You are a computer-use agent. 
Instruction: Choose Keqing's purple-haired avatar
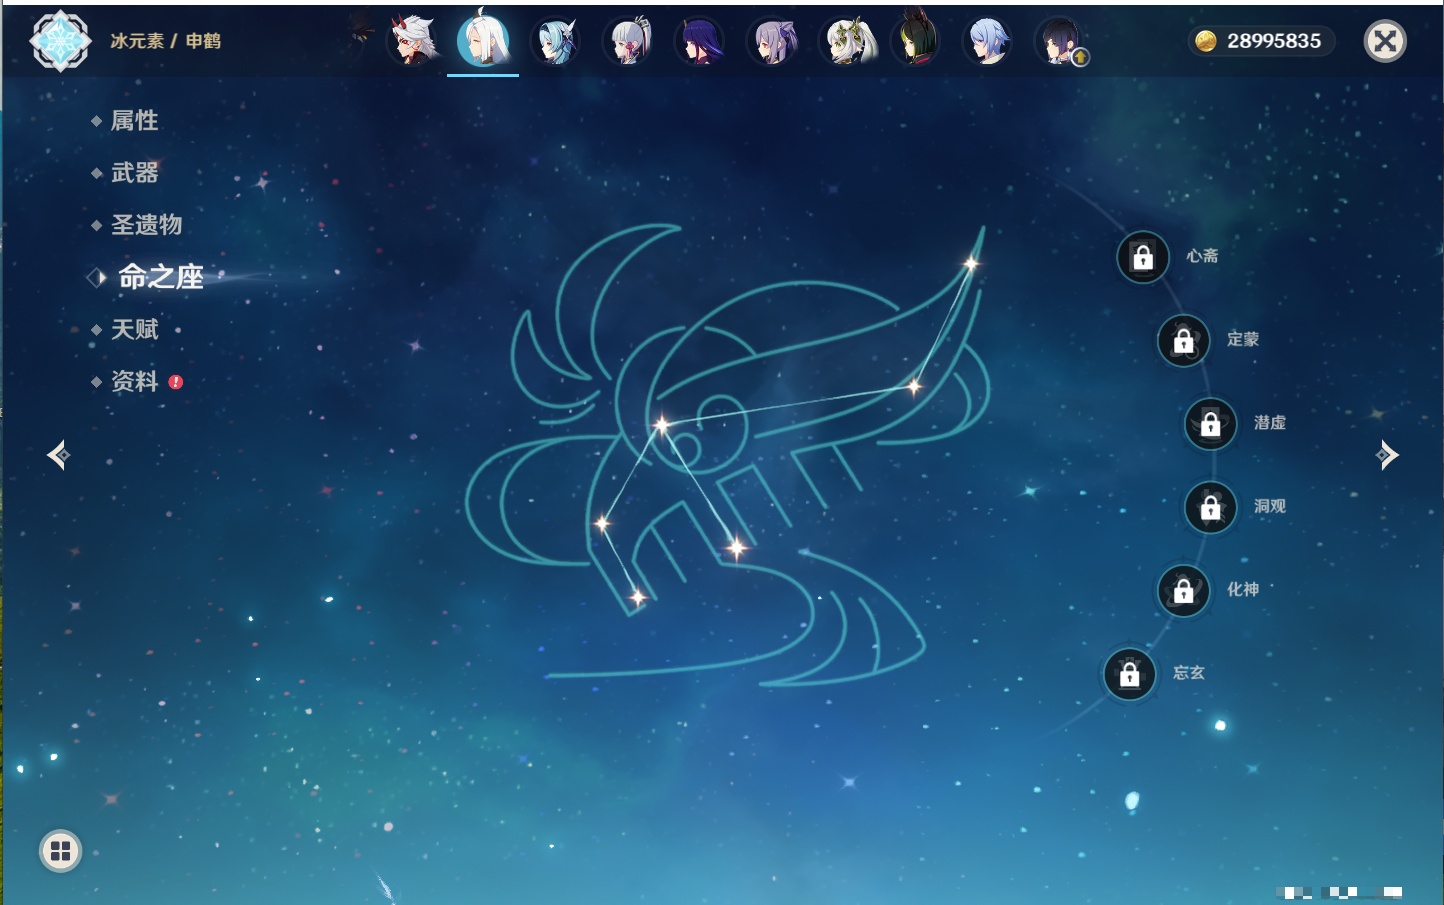[772, 41]
